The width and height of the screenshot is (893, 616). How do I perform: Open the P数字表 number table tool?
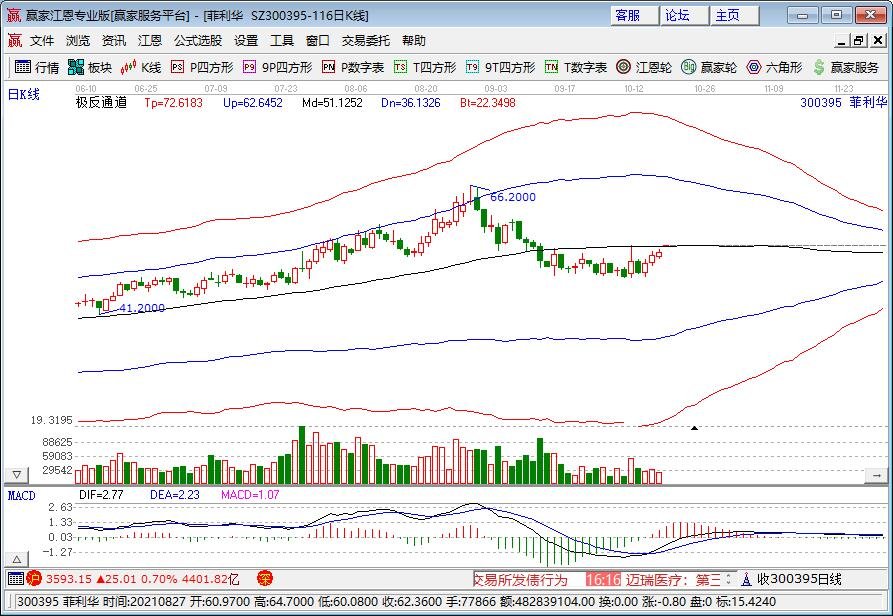330,68
